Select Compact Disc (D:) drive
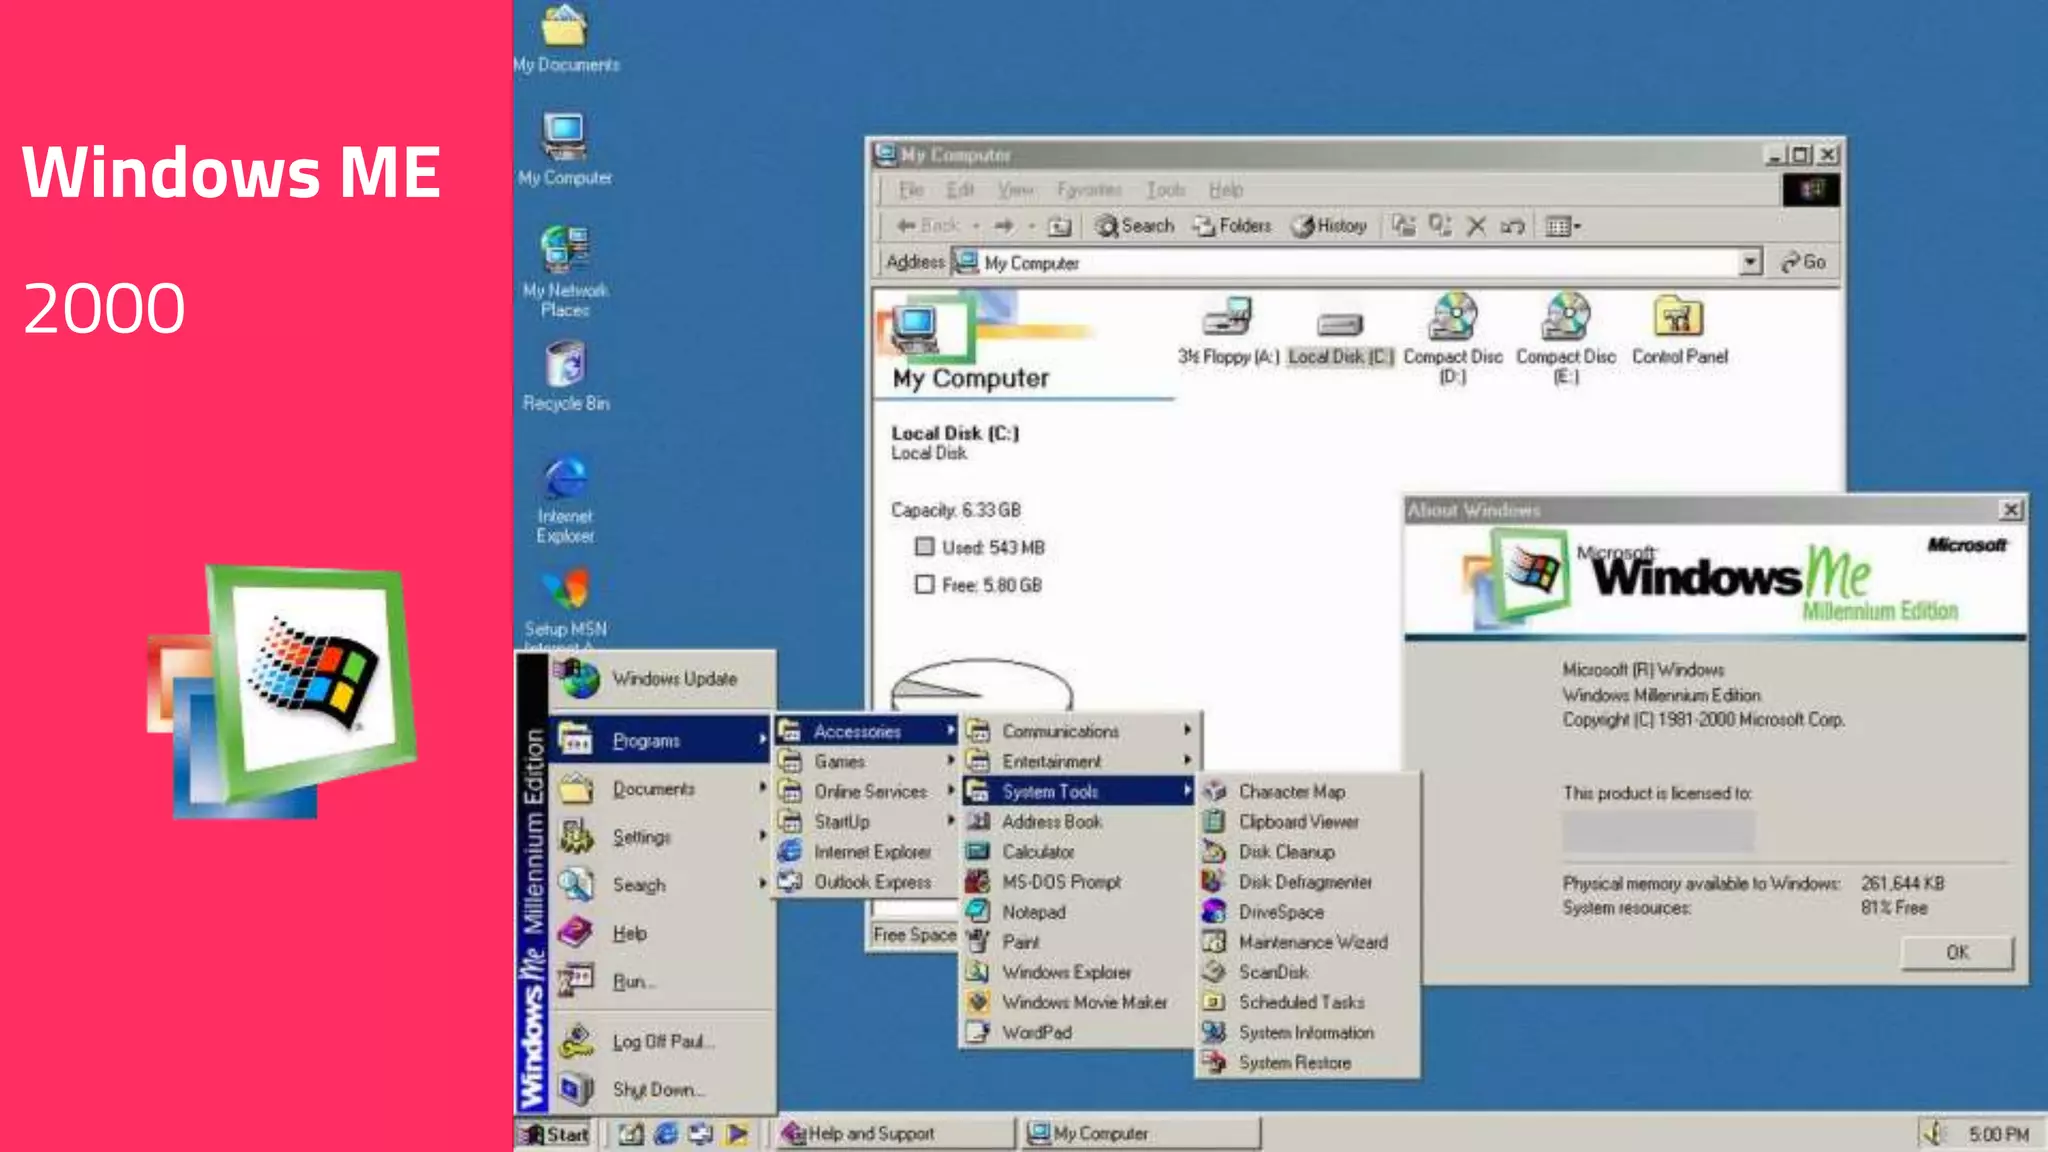This screenshot has width=2048, height=1152. click(1453, 338)
